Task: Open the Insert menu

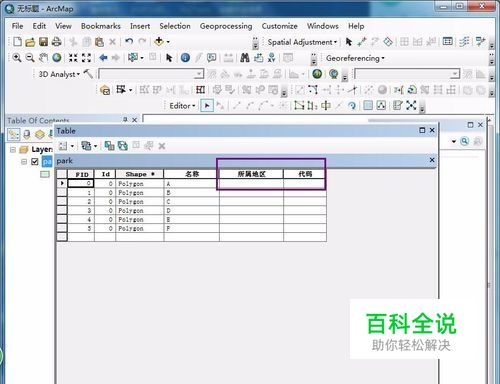Action: pos(140,26)
